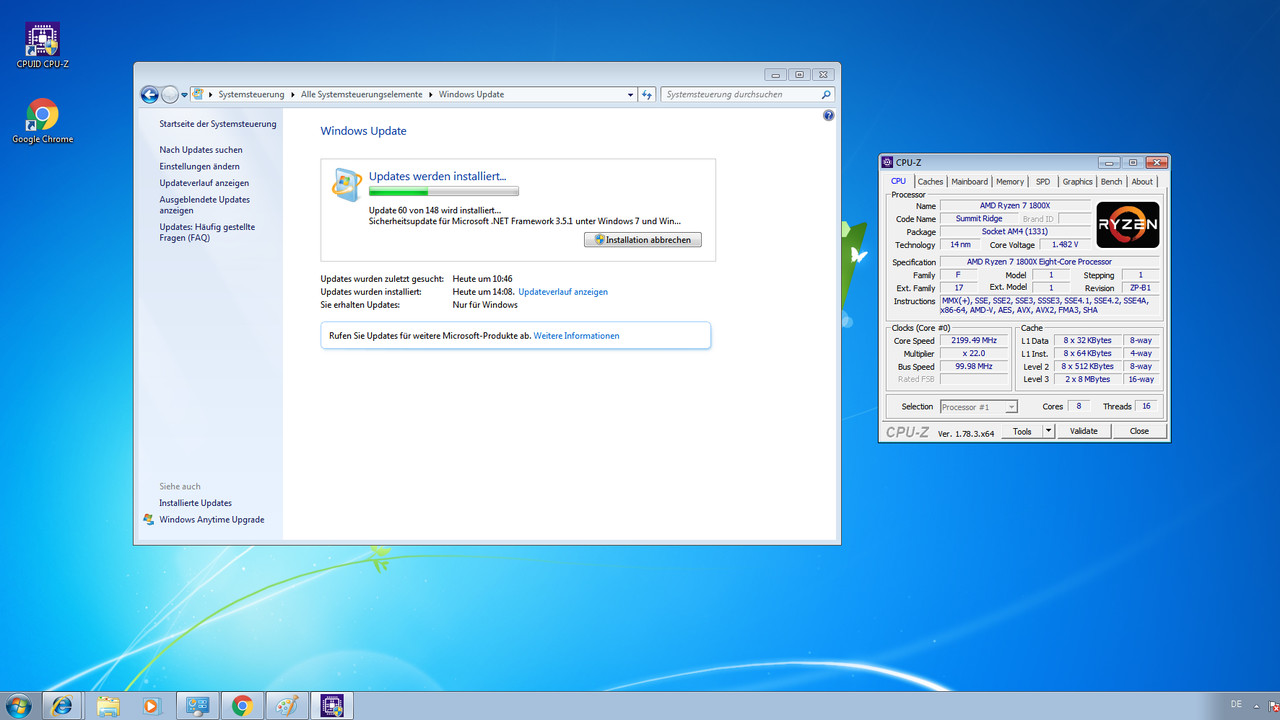Viewport: 1280px width, 720px height.
Task: Click the search magnifier icon
Action: 826,94
